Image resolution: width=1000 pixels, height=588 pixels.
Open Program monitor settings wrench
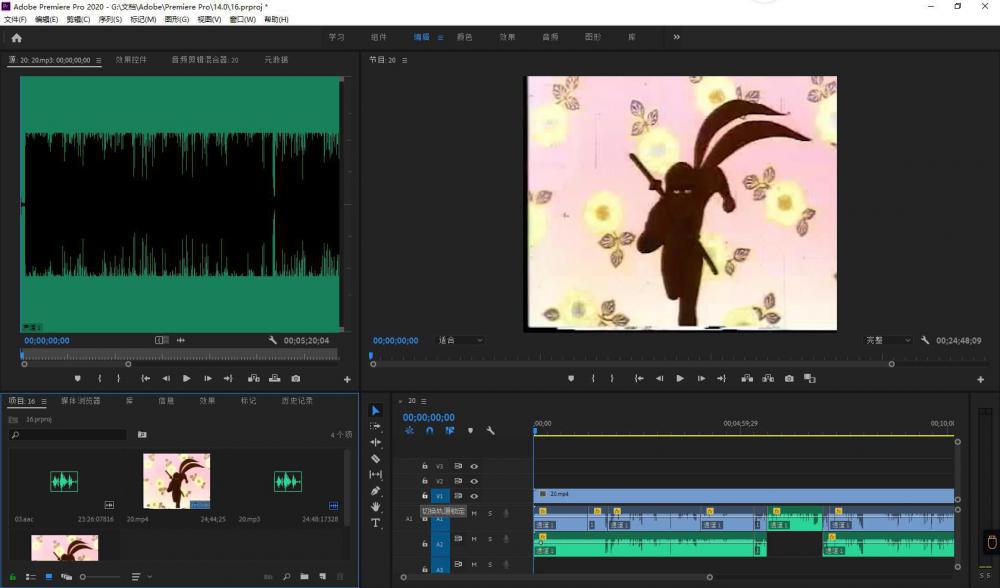point(925,341)
